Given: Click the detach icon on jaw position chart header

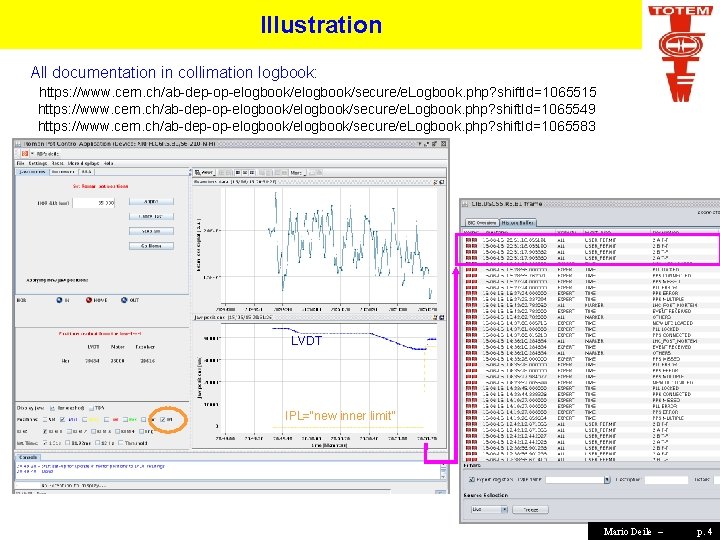Looking at the screenshot, I should coord(442,317).
